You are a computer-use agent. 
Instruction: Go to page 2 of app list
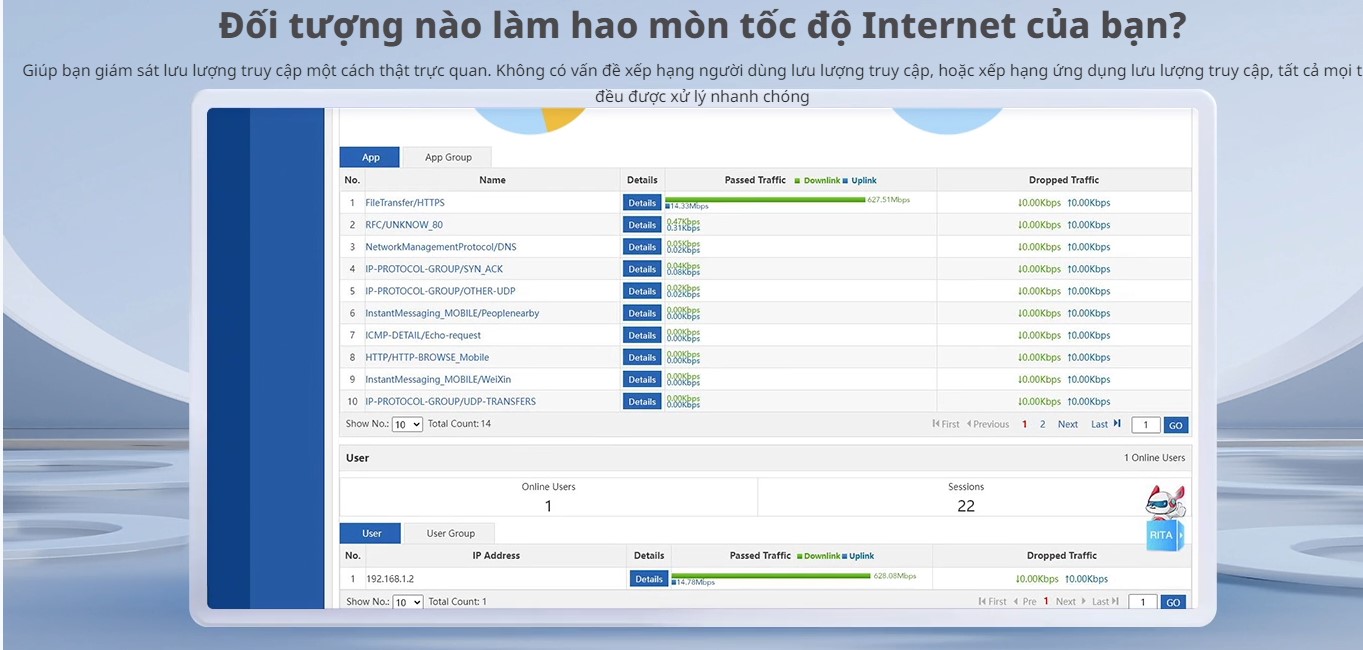point(1042,424)
